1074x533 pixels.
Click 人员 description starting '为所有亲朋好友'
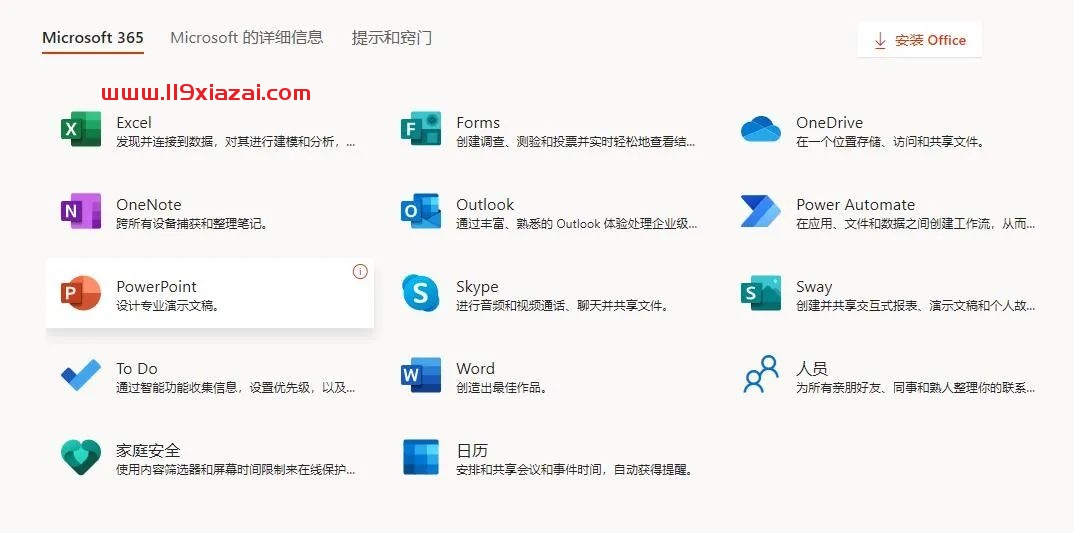coord(916,388)
